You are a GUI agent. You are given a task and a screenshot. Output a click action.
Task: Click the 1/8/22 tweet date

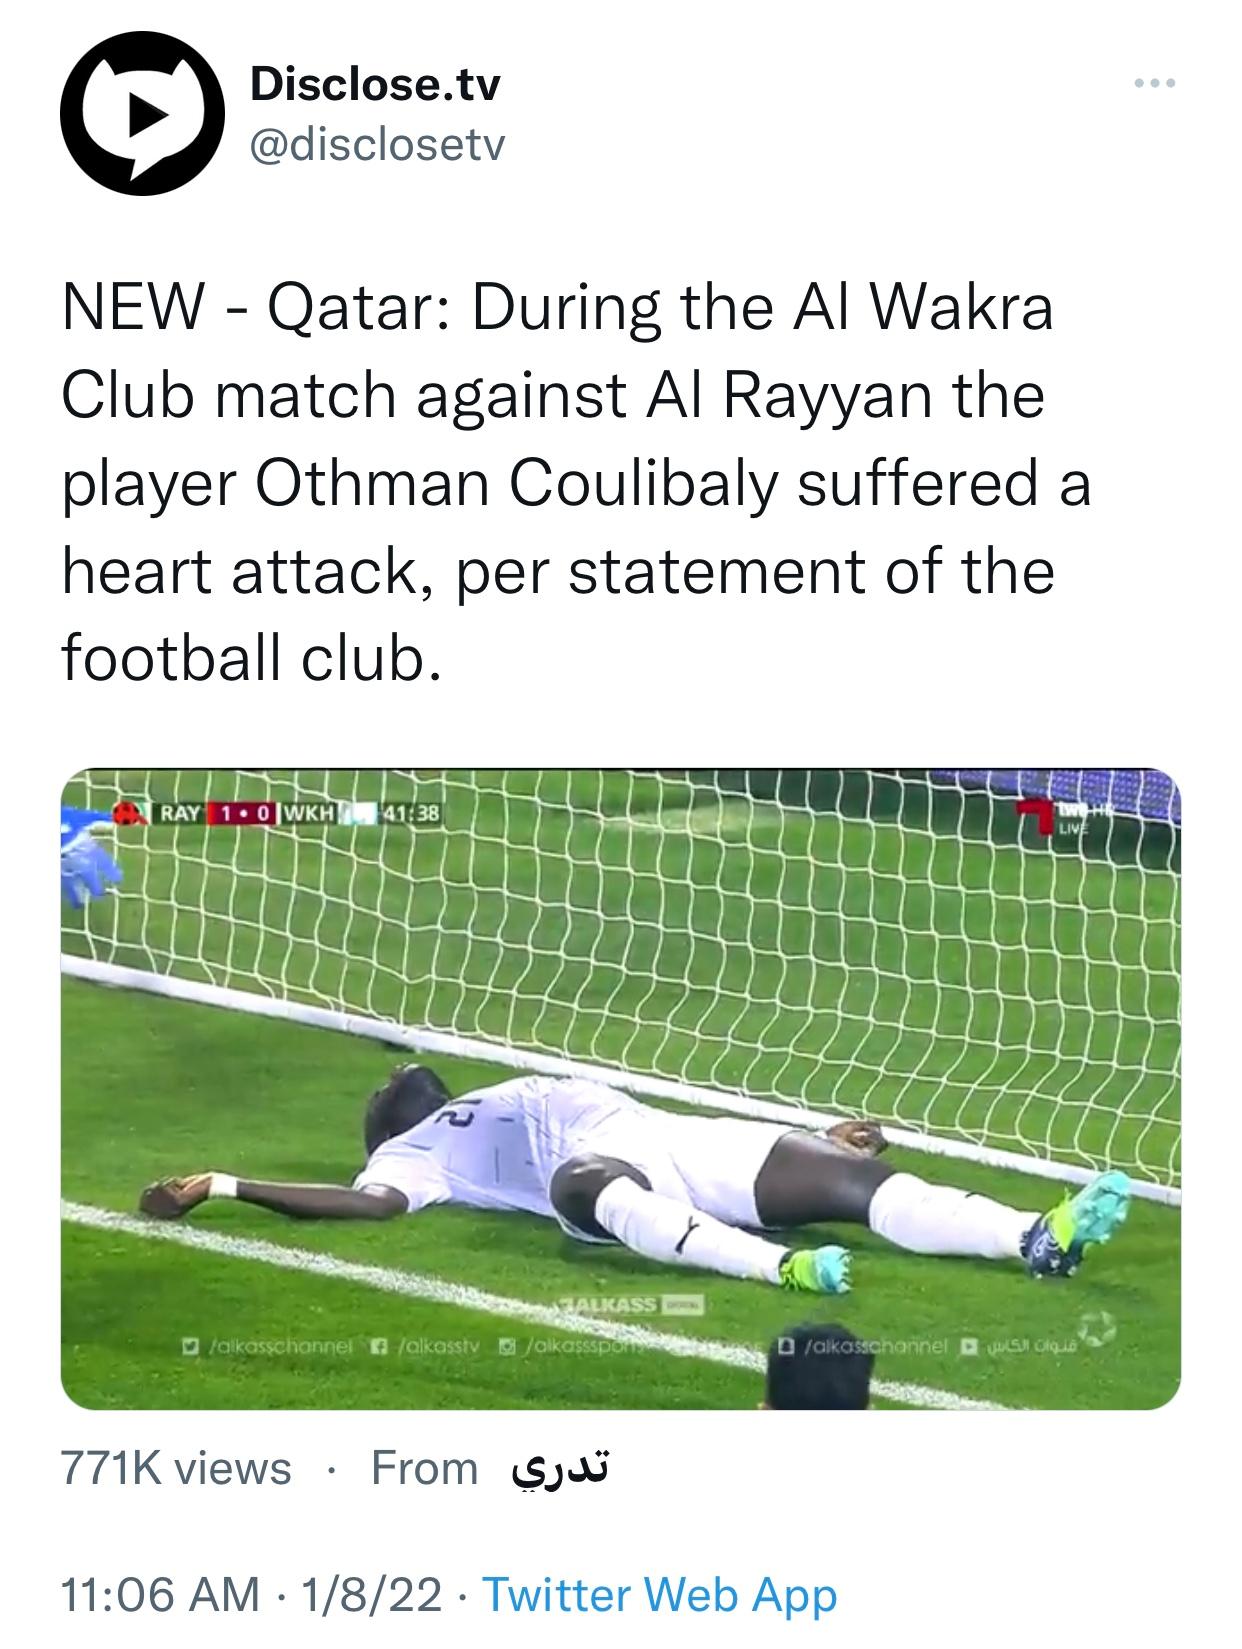click(x=371, y=1594)
